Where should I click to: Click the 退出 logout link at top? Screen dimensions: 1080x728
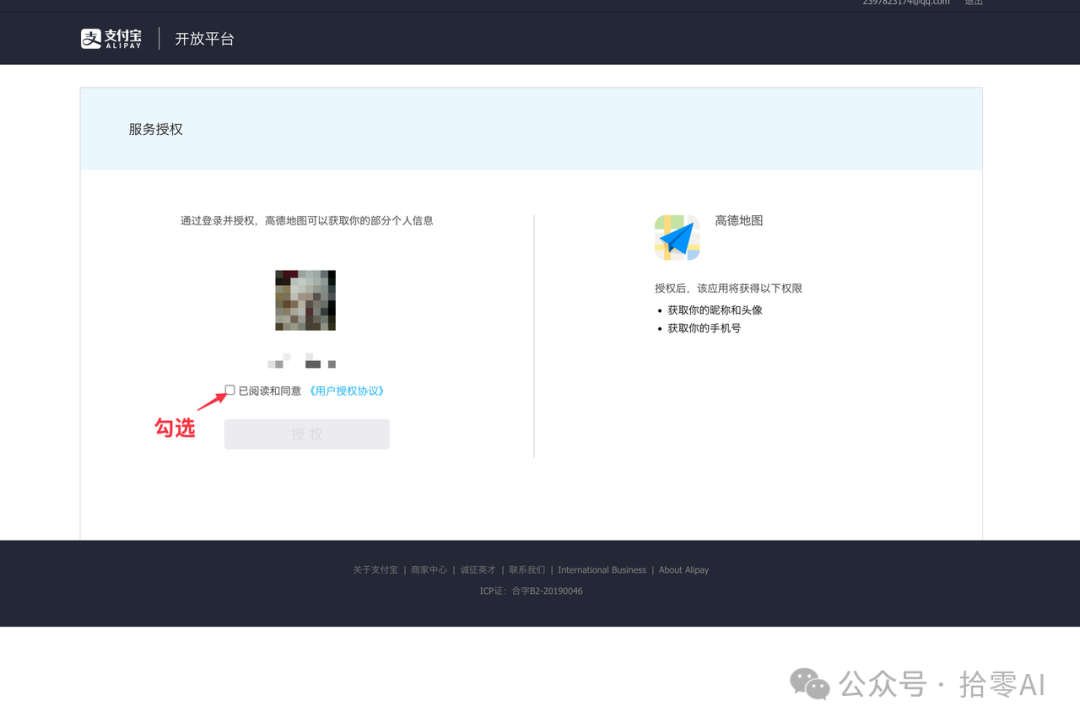(x=973, y=2)
